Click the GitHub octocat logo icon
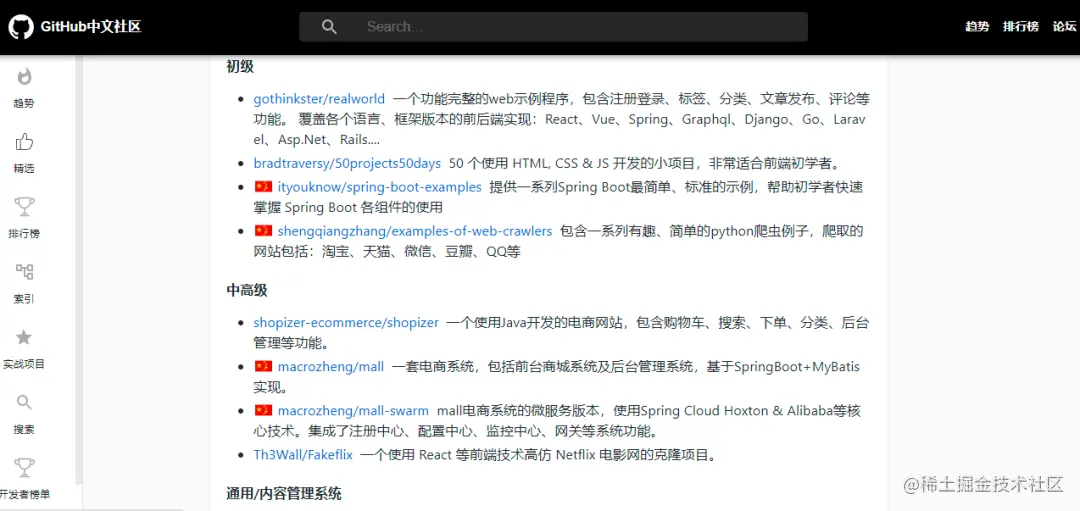 [x=21, y=27]
